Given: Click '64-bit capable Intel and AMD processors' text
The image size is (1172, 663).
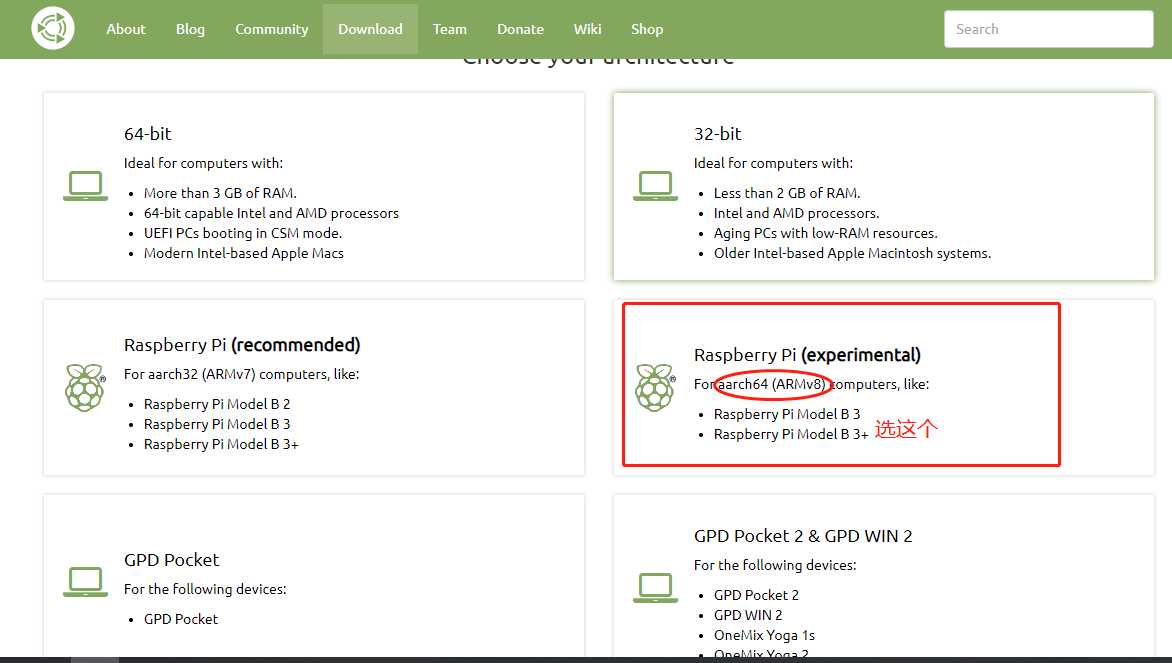Looking at the screenshot, I should coord(271,213).
